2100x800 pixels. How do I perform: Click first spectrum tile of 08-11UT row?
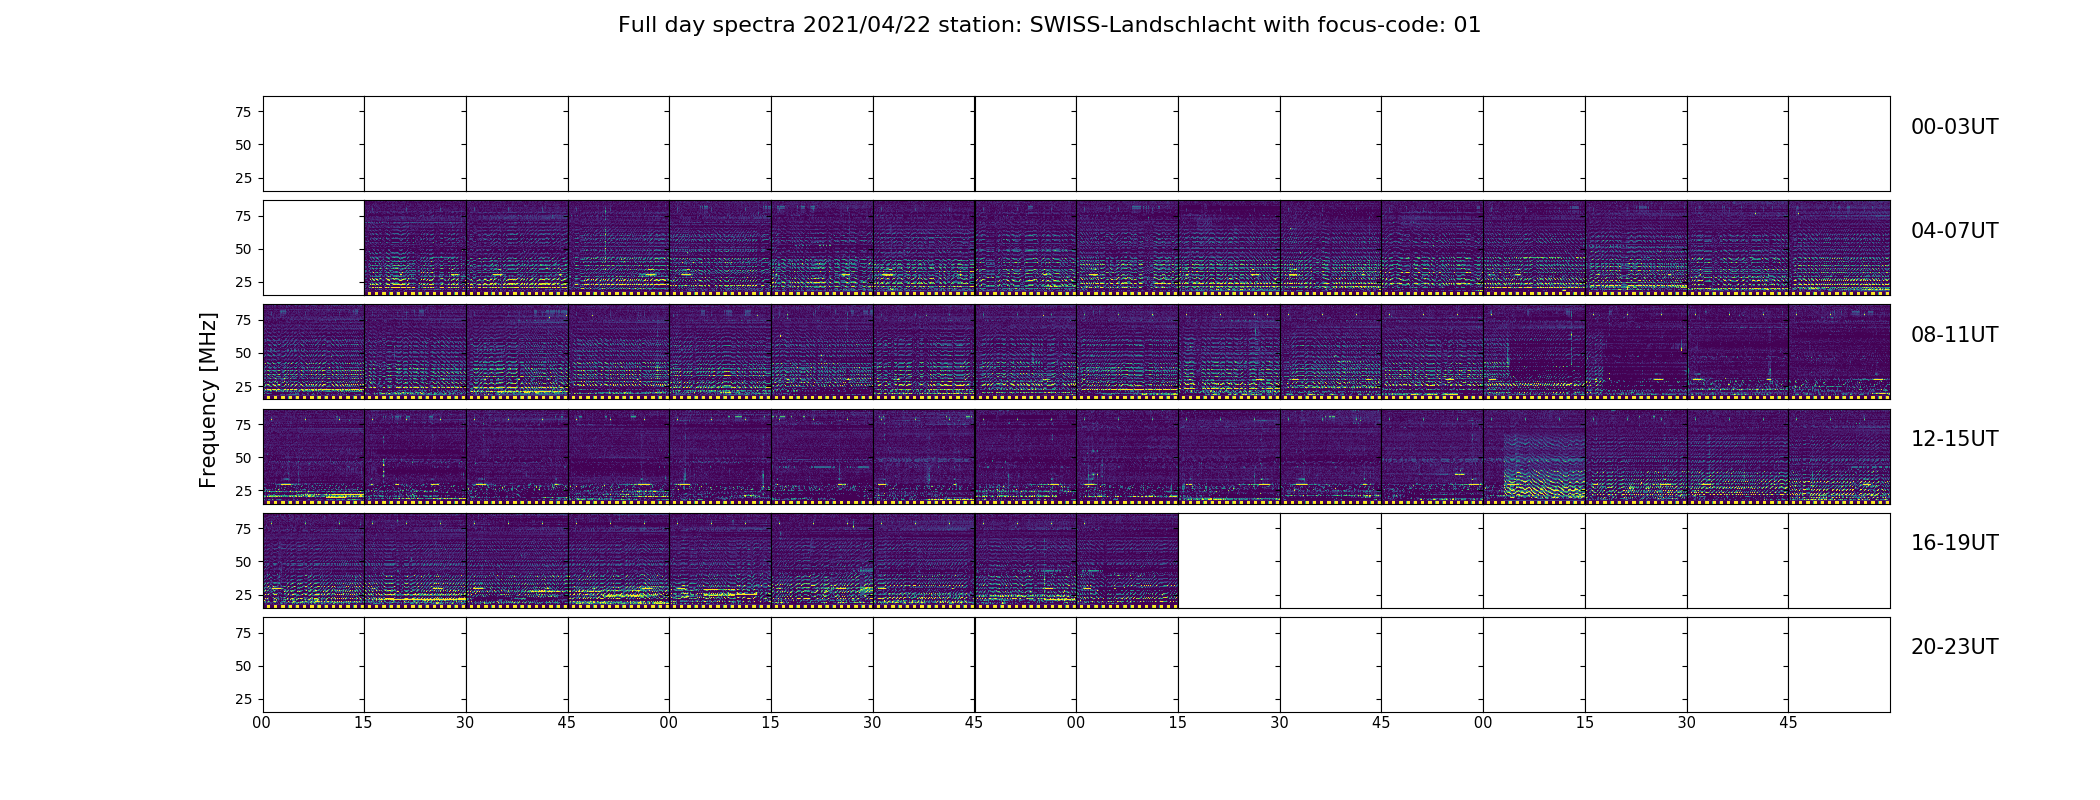[x=314, y=352]
